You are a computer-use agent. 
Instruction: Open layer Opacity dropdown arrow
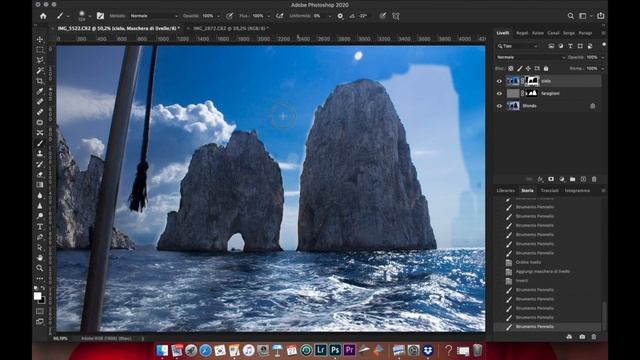[x=602, y=58]
